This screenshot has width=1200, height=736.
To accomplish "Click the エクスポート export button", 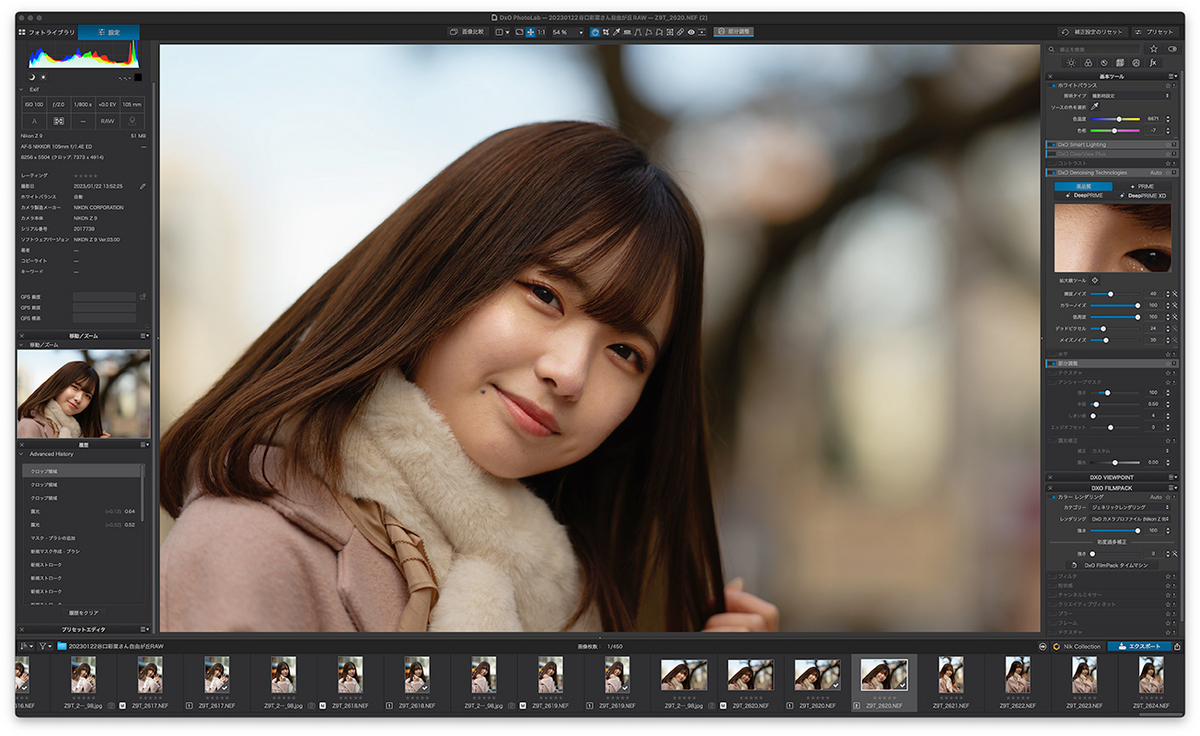I will pos(1139,646).
